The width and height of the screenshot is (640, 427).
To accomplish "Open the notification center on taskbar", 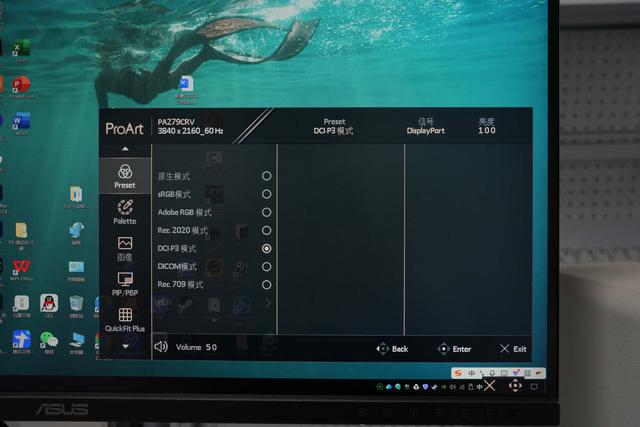I will [x=534, y=386].
